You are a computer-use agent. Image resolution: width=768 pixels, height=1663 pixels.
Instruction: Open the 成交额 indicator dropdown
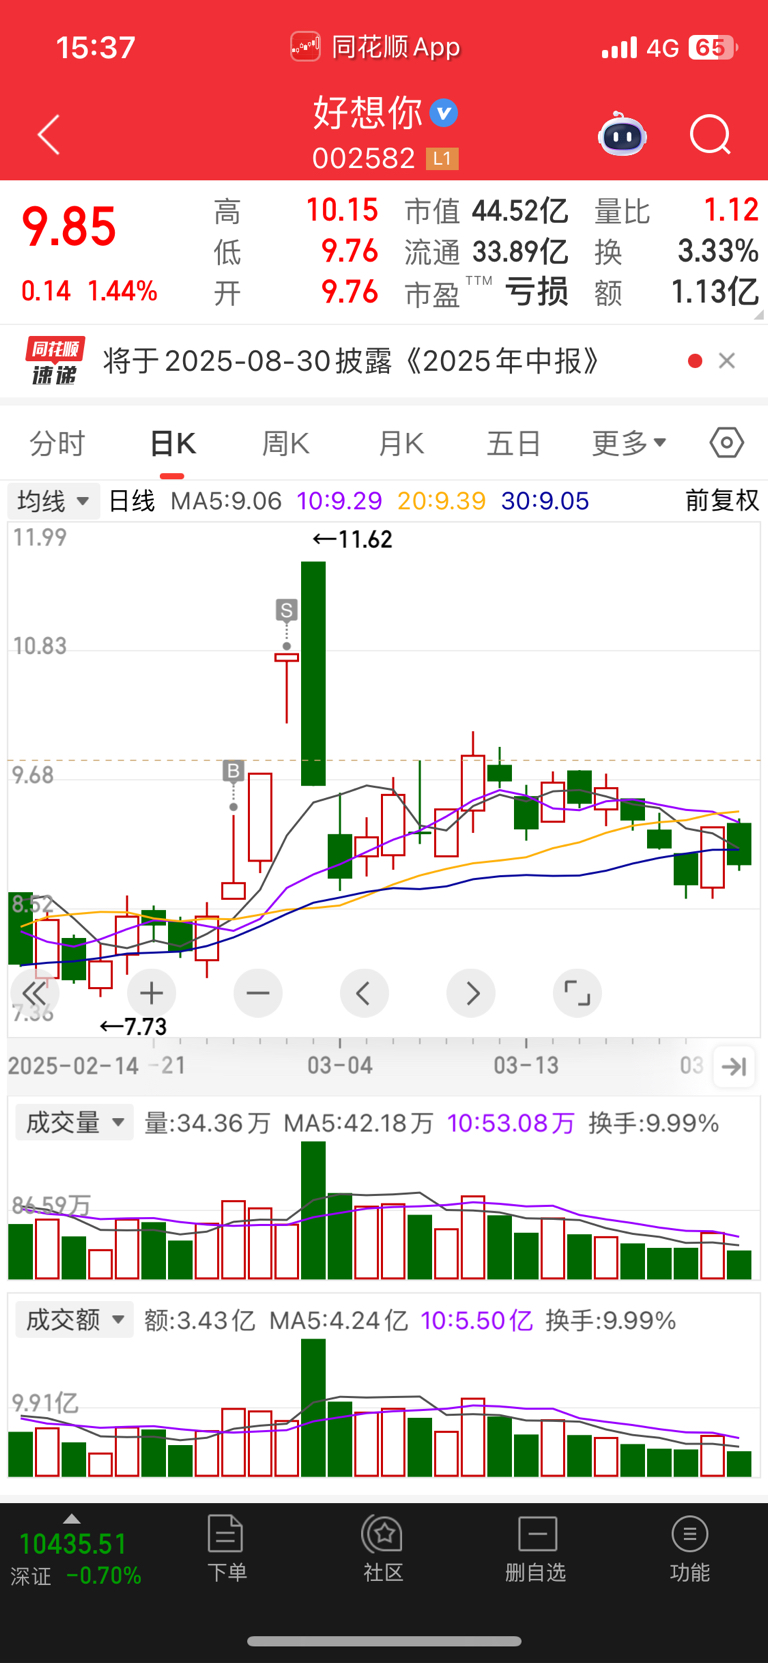point(75,1320)
